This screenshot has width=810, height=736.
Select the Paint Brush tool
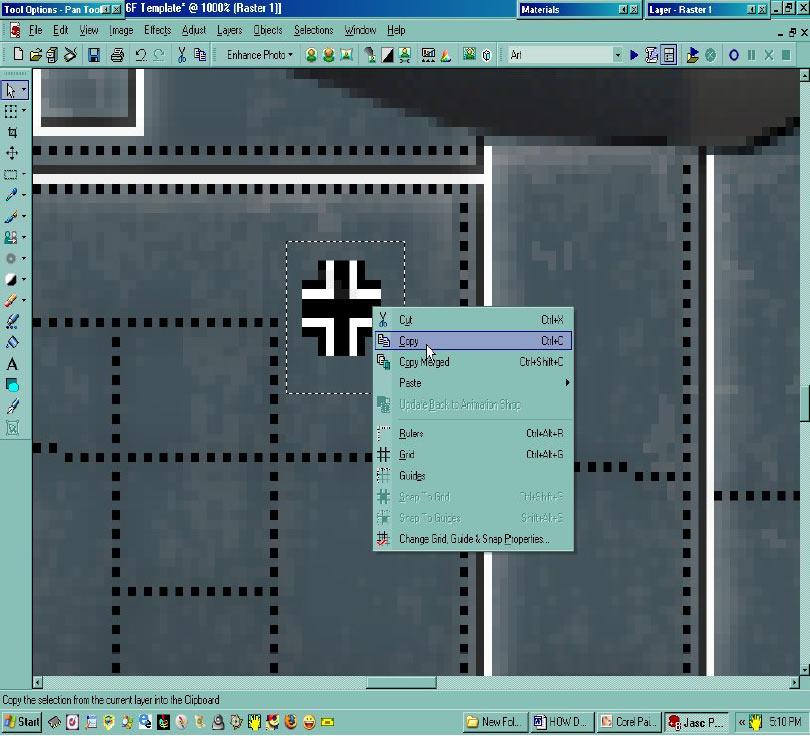tap(11, 216)
